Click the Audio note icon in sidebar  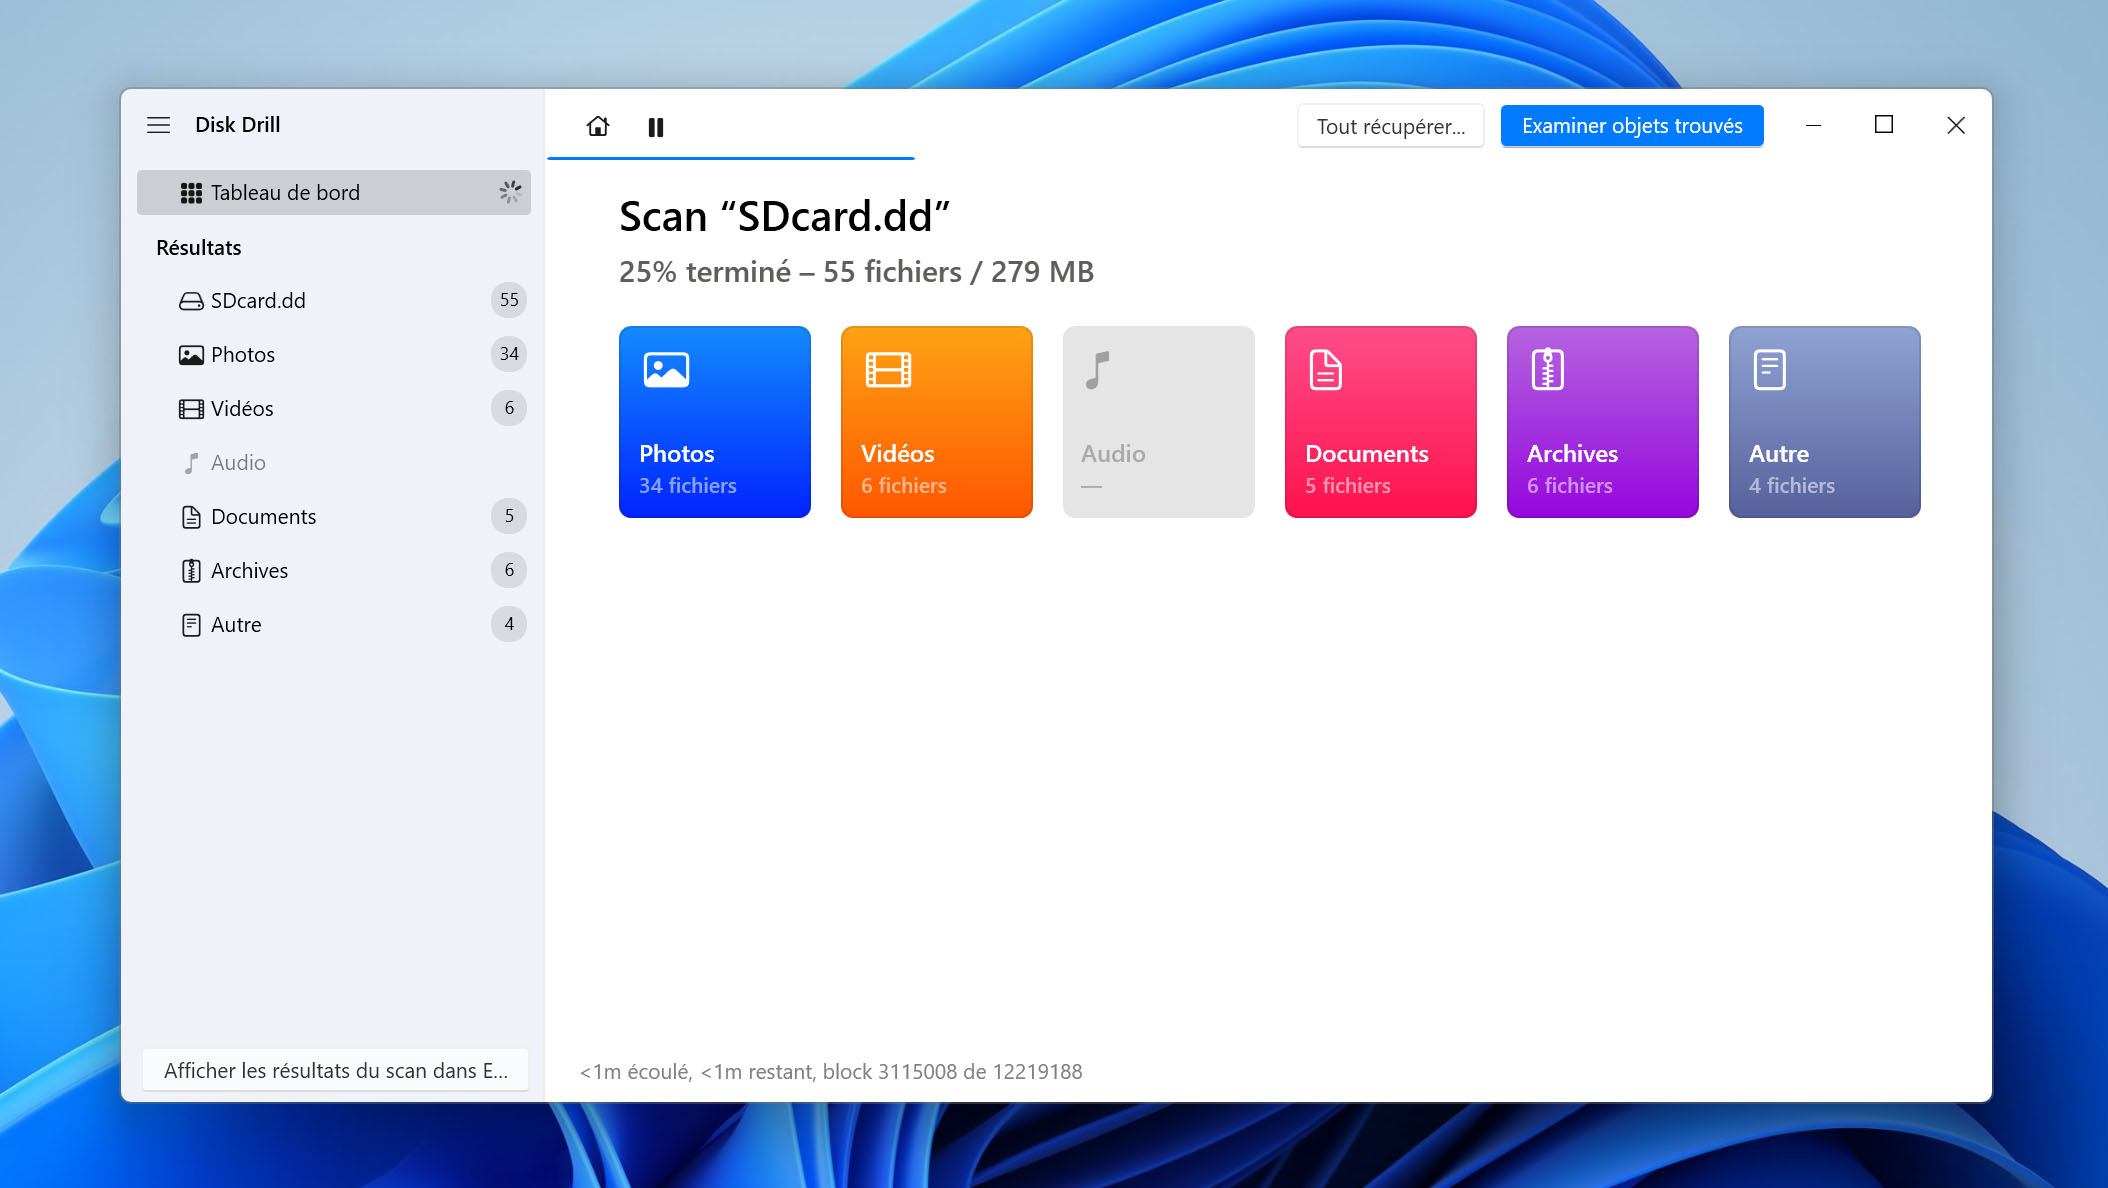pyautogui.click(x=191, y=463)
